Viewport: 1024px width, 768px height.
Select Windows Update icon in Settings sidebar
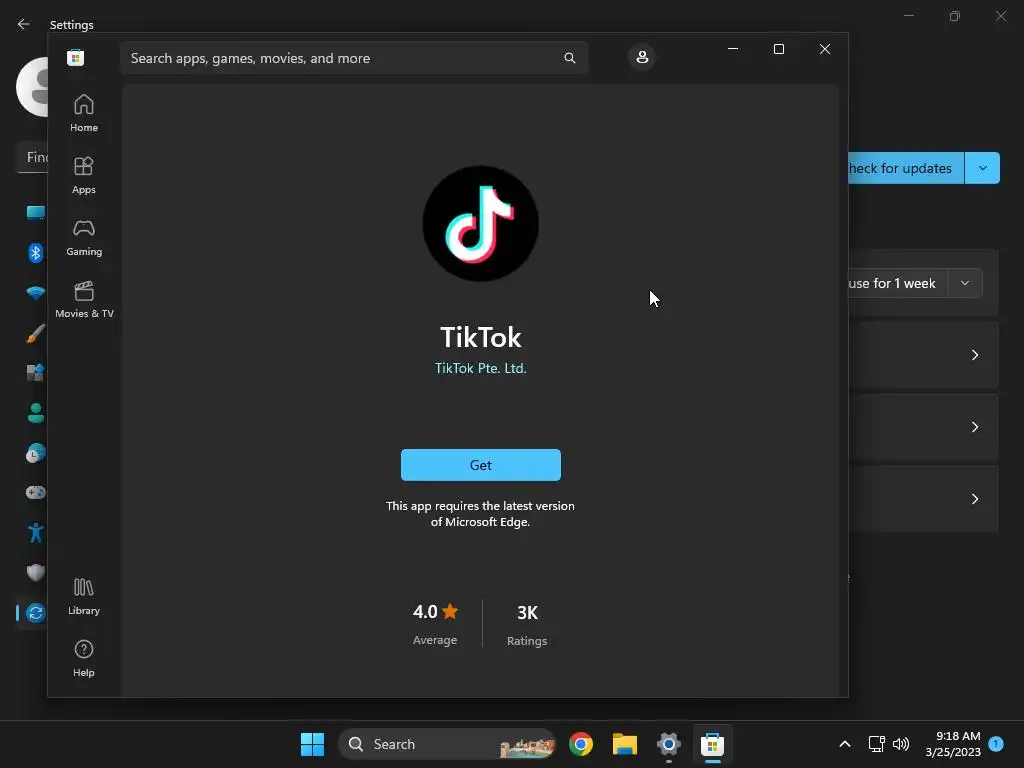(x=35, y=613)
